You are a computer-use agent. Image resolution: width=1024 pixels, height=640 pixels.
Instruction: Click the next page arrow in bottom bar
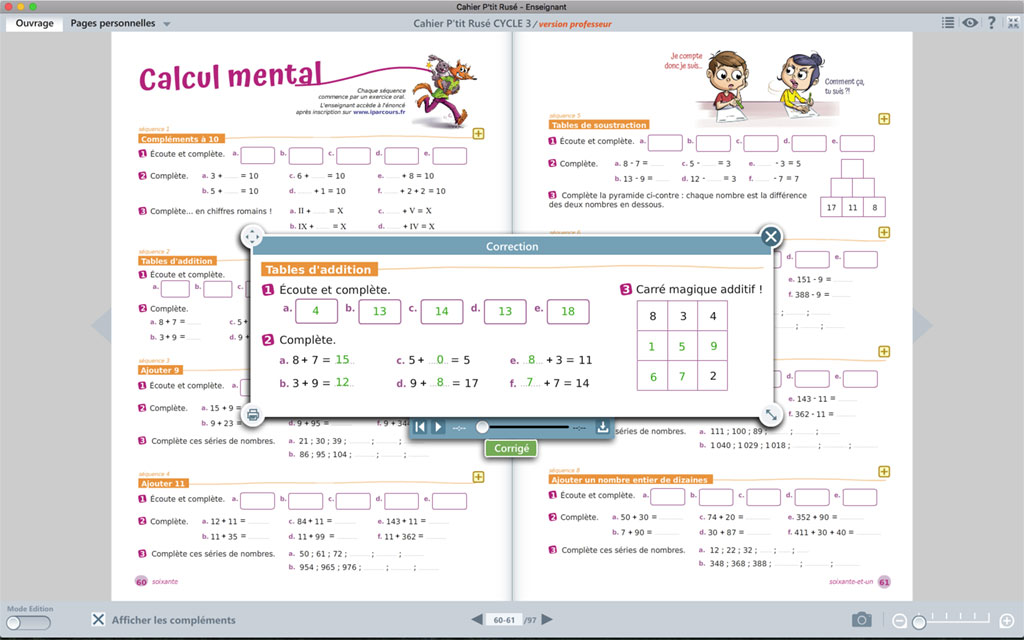pos(547,619)
